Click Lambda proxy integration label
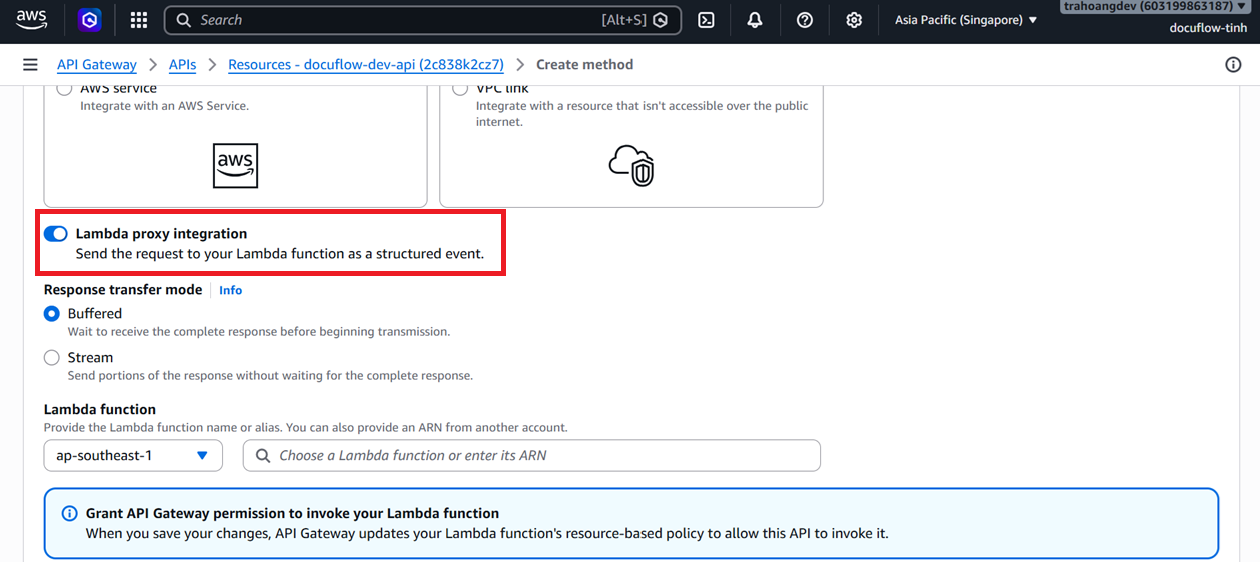 [161, 234]
